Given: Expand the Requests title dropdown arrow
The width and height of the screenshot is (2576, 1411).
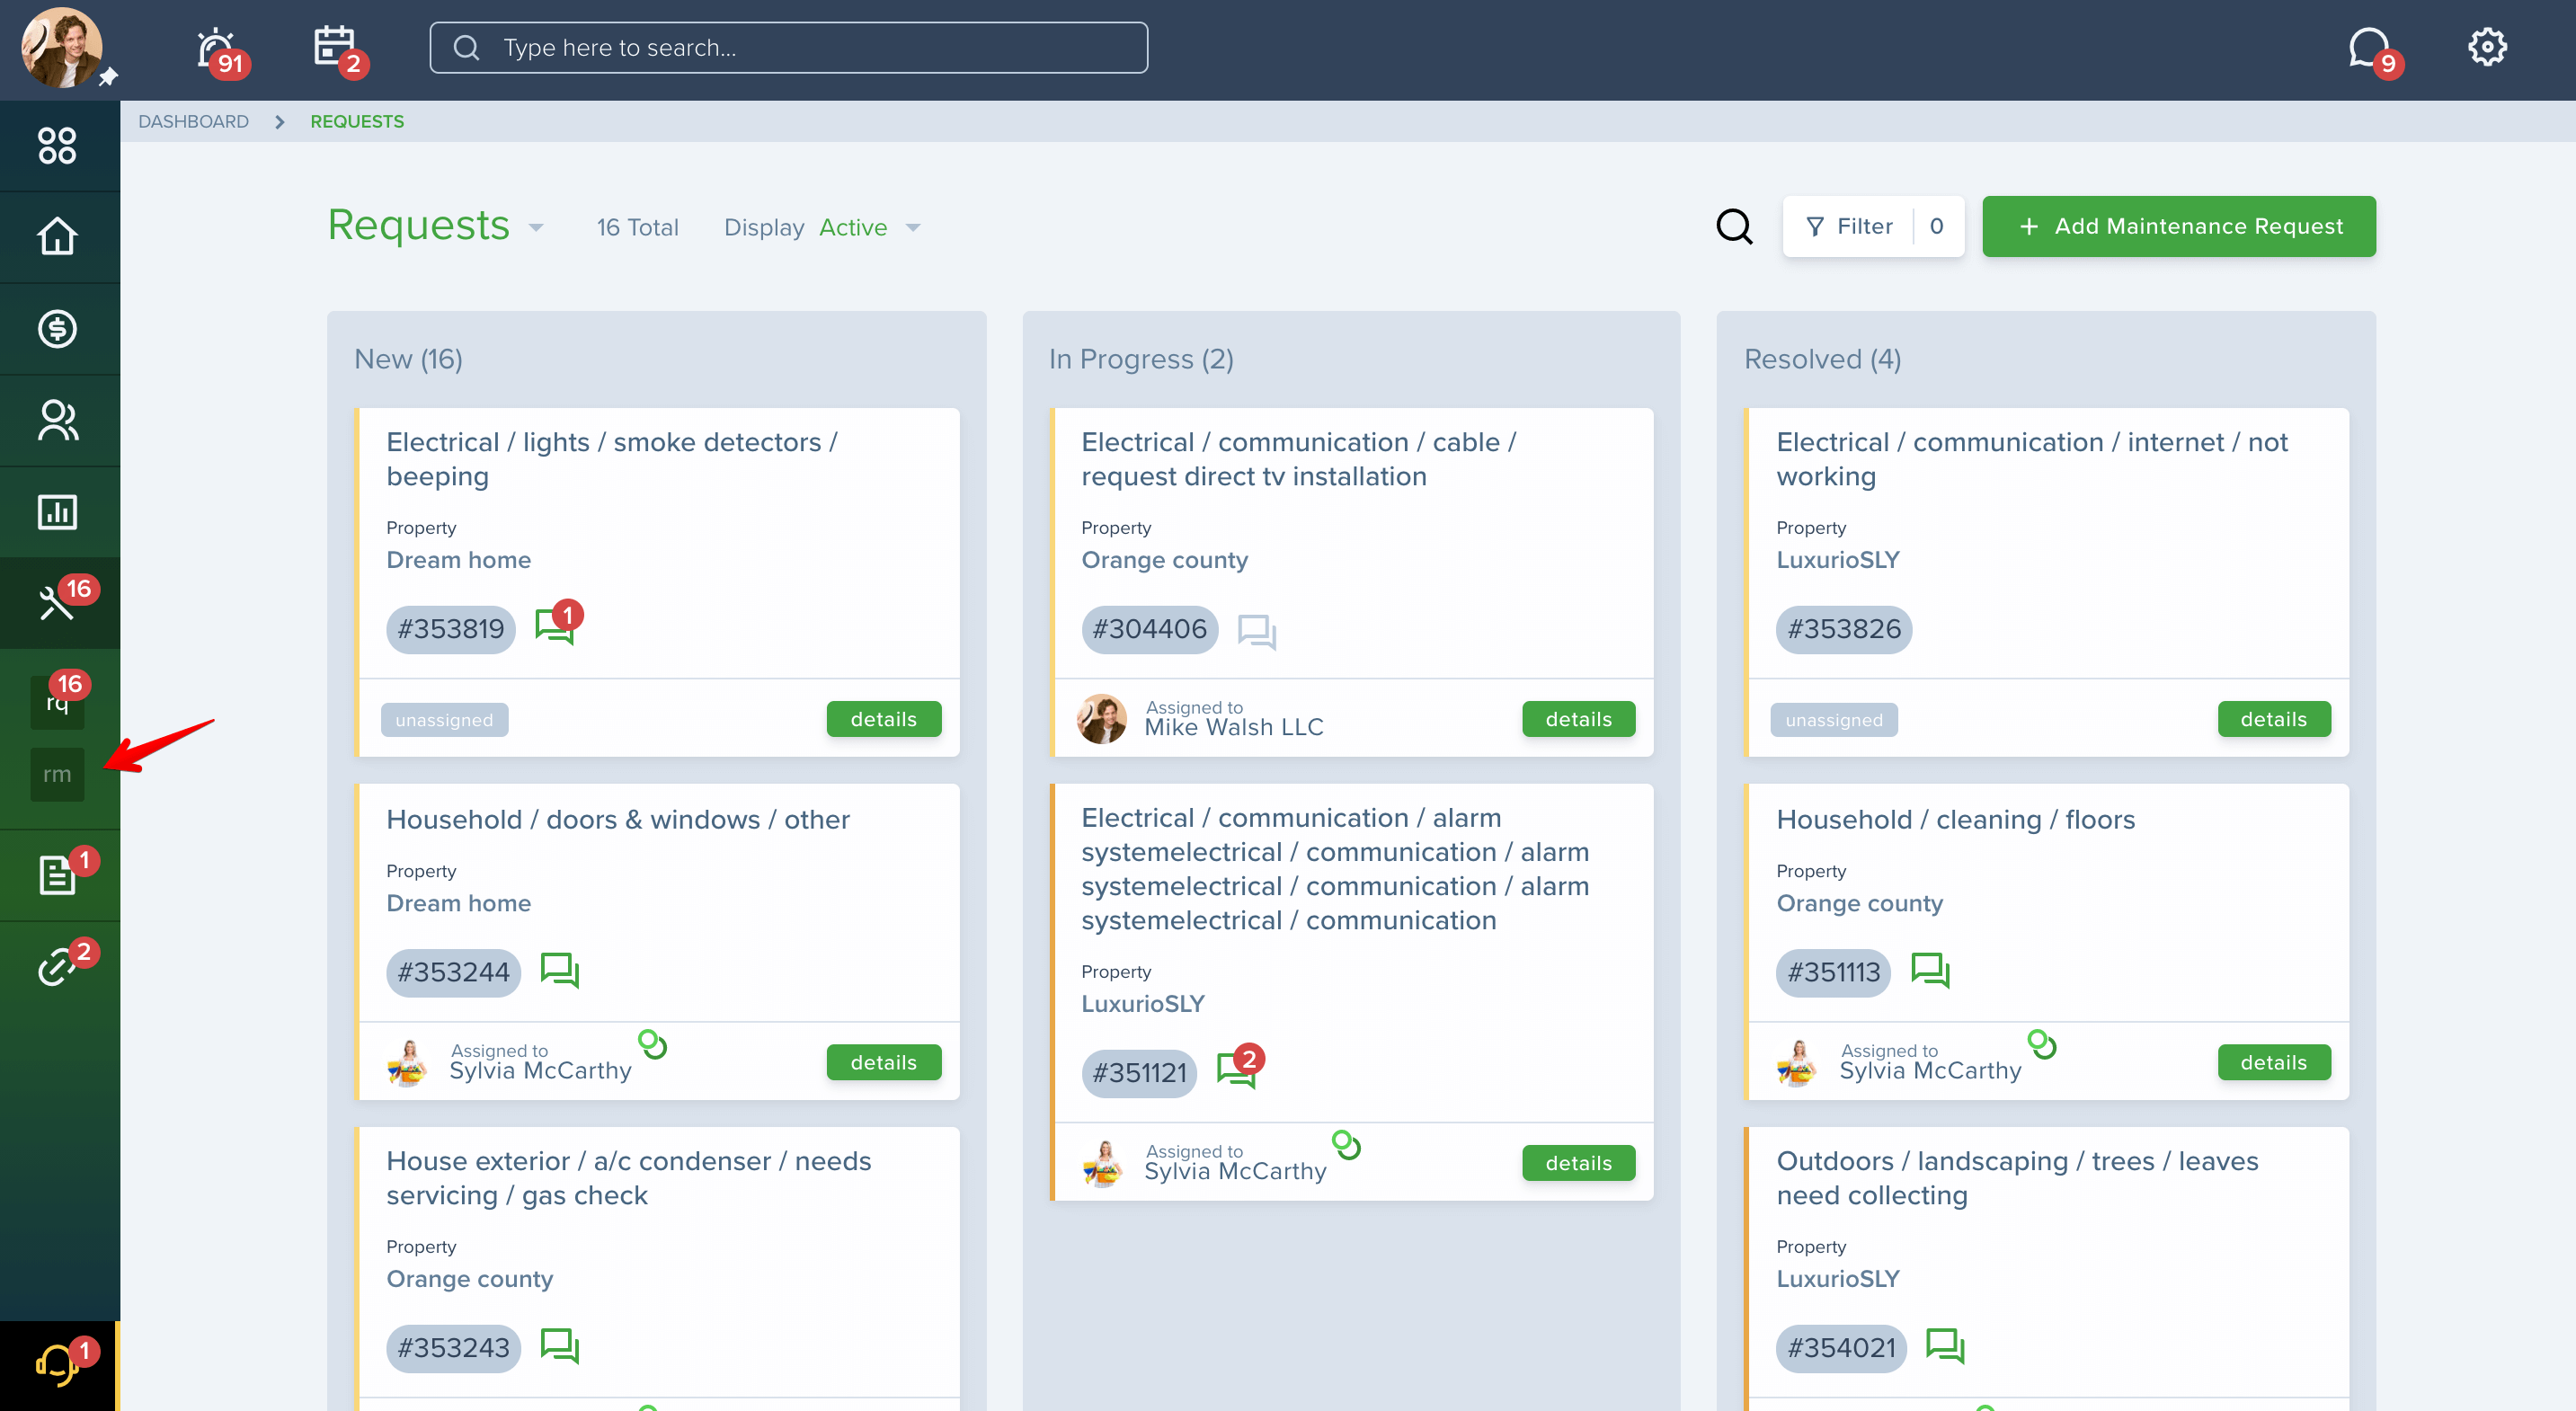Looking at the screenshot, I should [536, 228].
